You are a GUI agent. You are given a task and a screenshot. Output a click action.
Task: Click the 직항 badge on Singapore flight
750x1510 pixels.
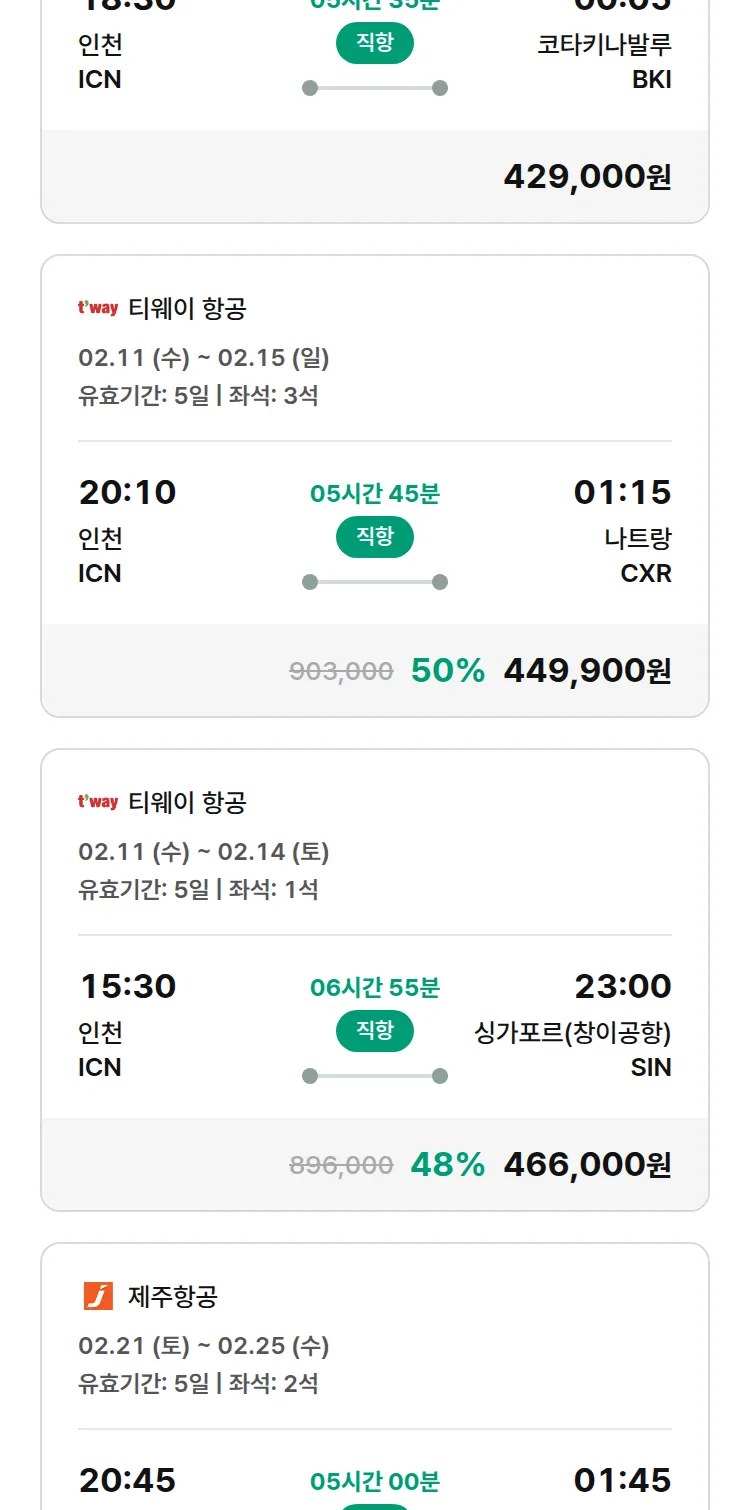(375, 1032)
